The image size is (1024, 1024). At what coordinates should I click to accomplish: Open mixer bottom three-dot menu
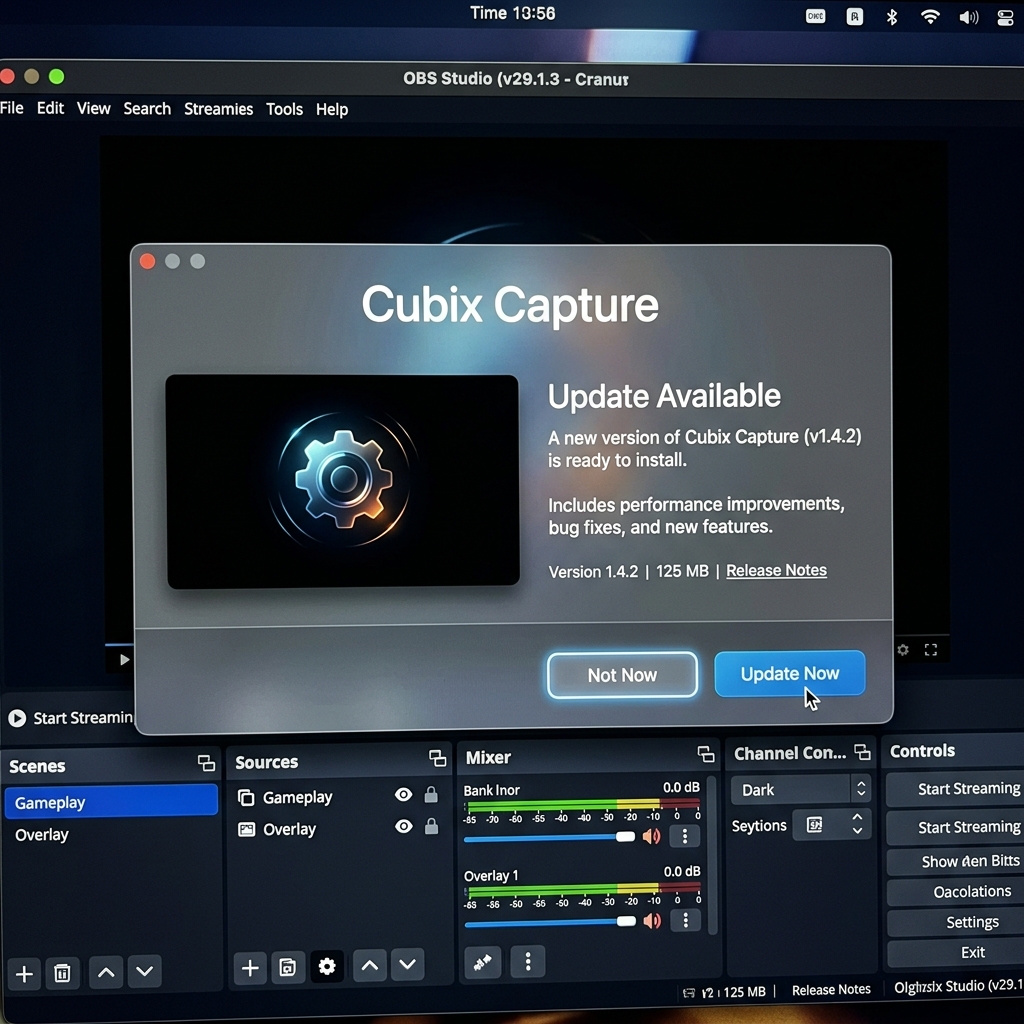pyautogui.click(x=528, y=961)
